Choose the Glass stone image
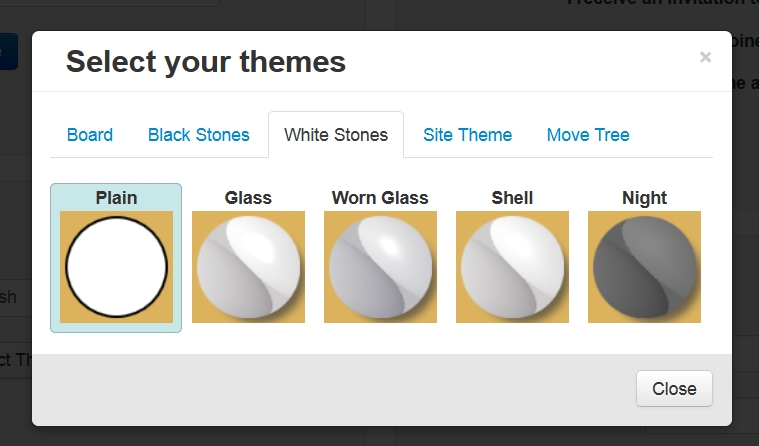 [248, 267]
